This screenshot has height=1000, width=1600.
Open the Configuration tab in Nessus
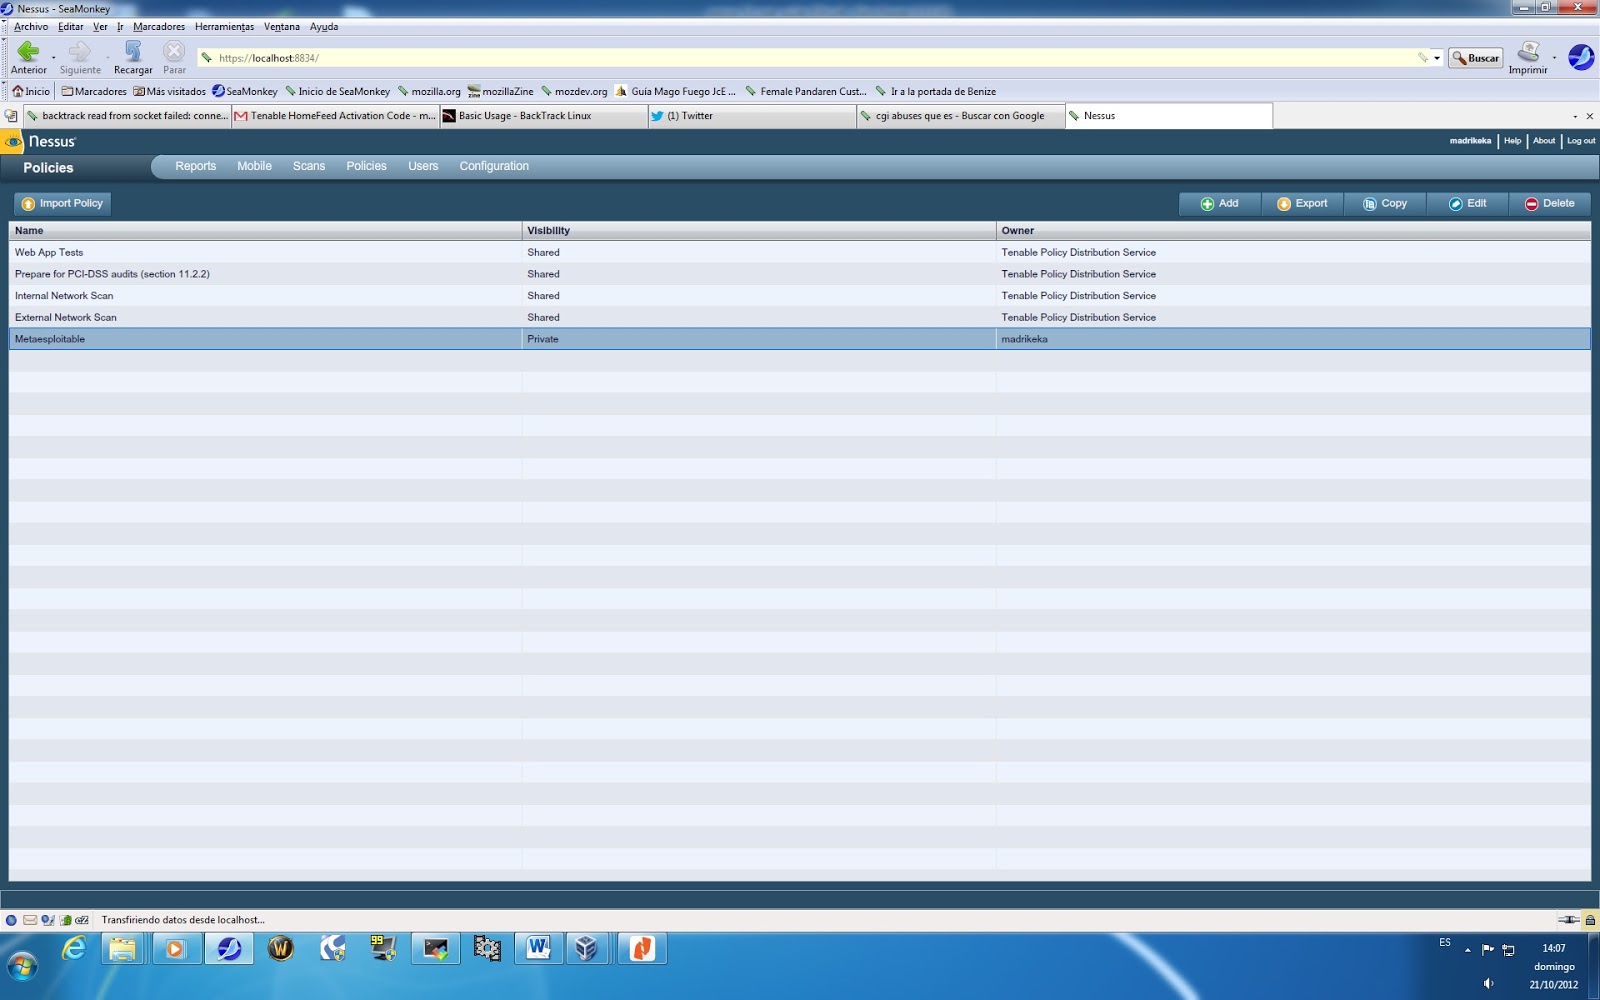[494, 166]
